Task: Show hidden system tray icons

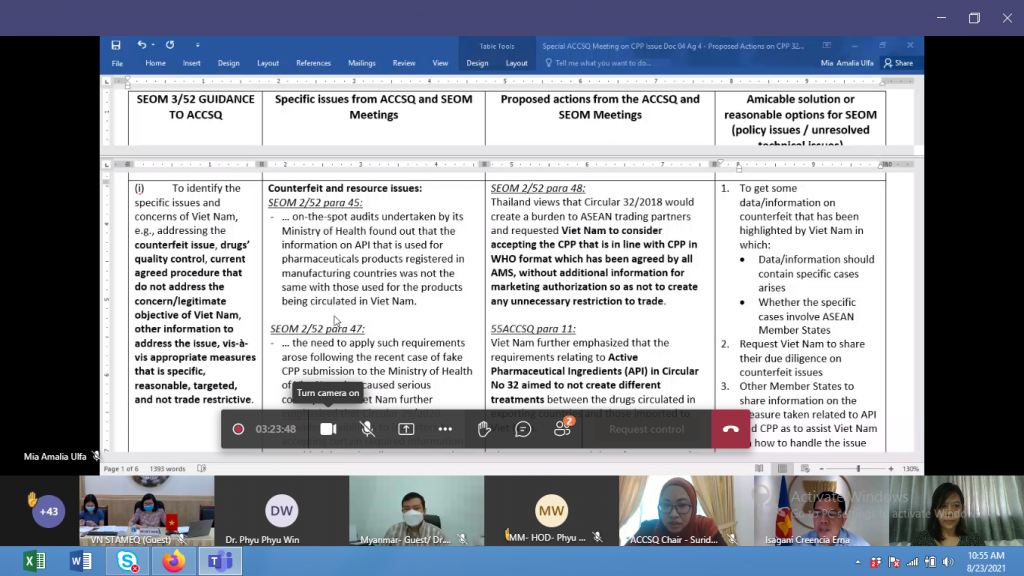Action: pos(857,562)
